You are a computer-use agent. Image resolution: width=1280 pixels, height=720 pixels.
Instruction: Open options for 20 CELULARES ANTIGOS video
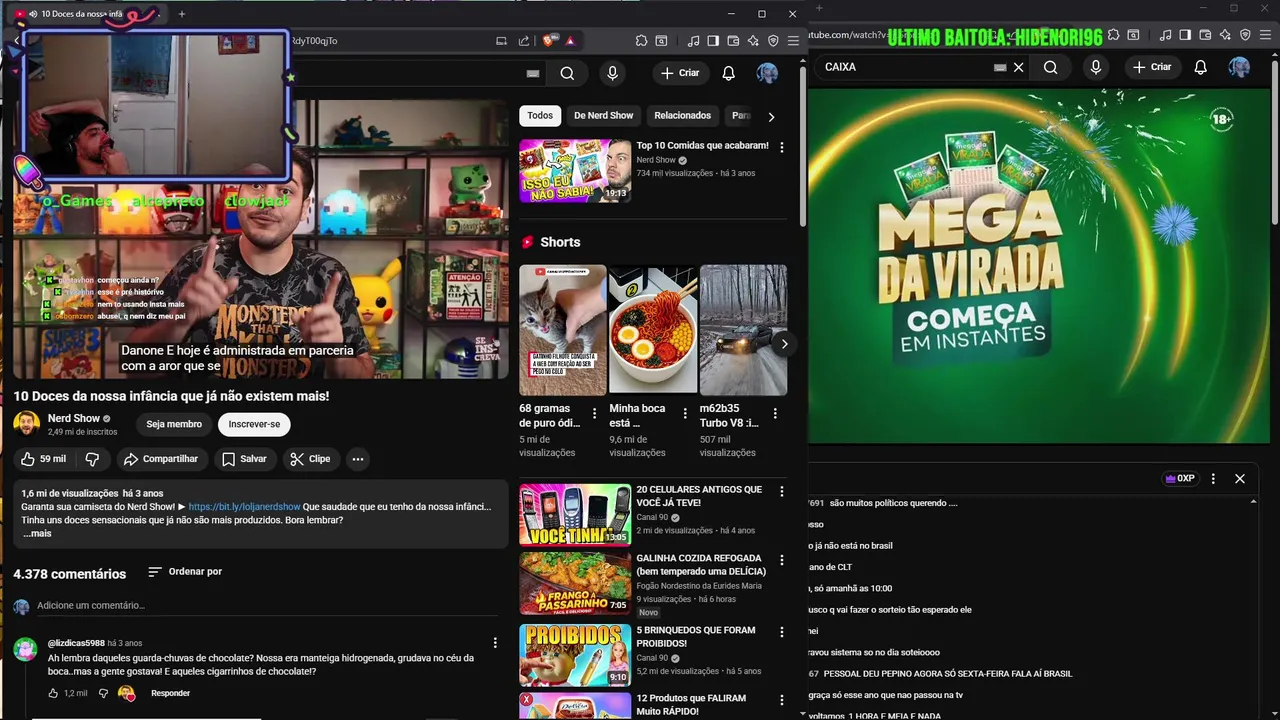[x=782, y=491]
